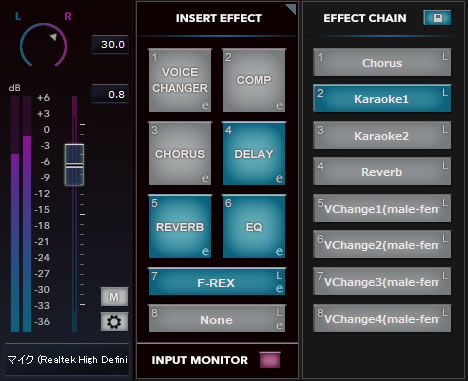Select the Chorus effect chain preset
This screenshot has height=381, width=468.
pos(382,62)
